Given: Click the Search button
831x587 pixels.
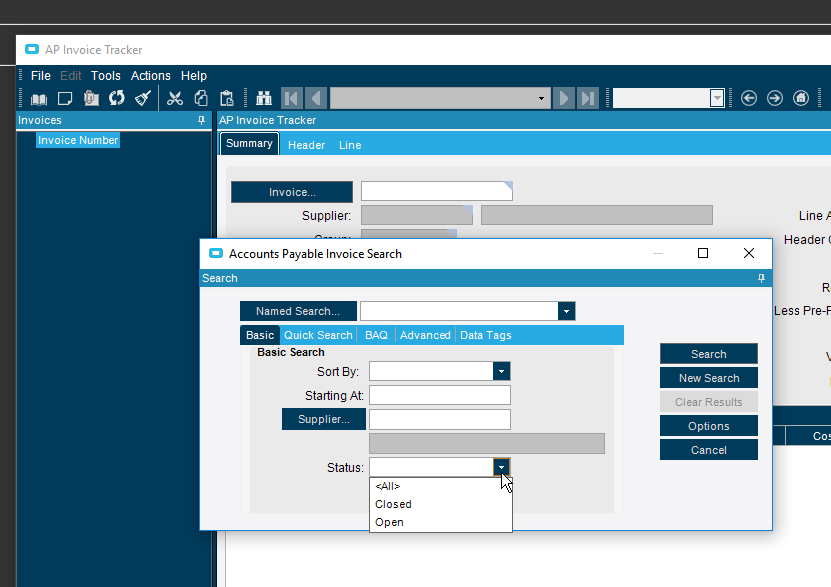Looking at the screenshot, I should pos(709,354).
